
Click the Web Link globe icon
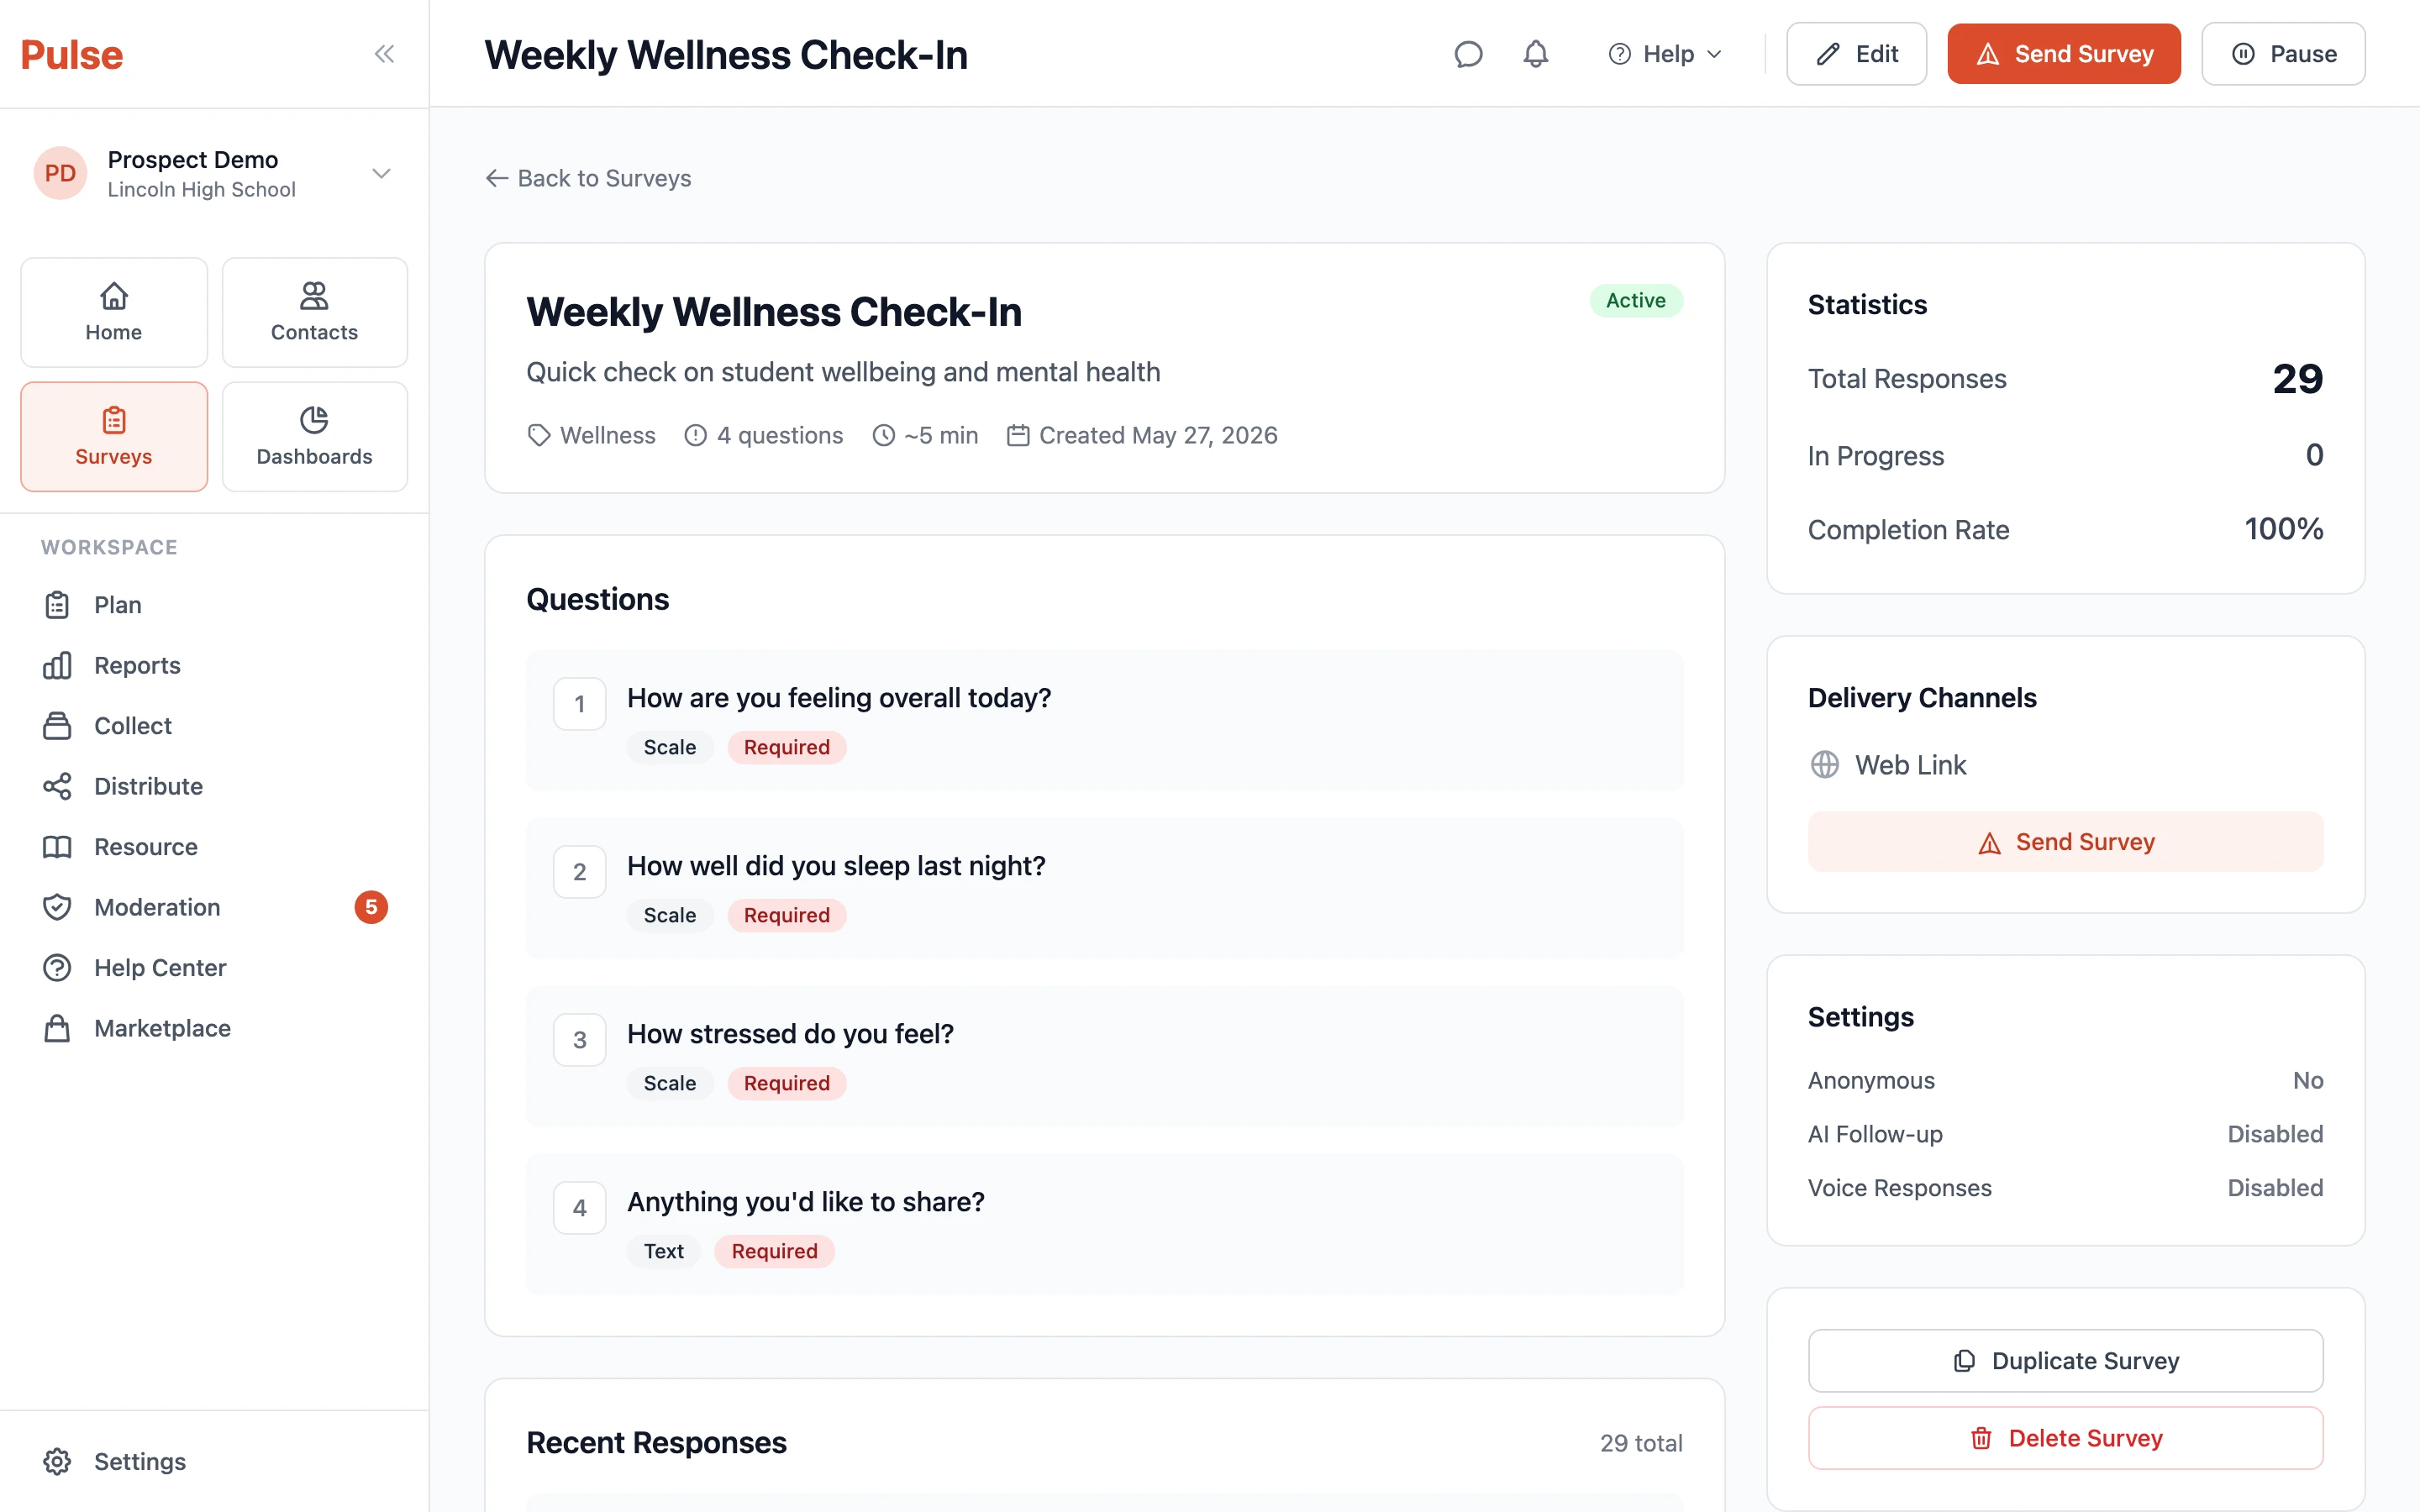coord(1825,764)
